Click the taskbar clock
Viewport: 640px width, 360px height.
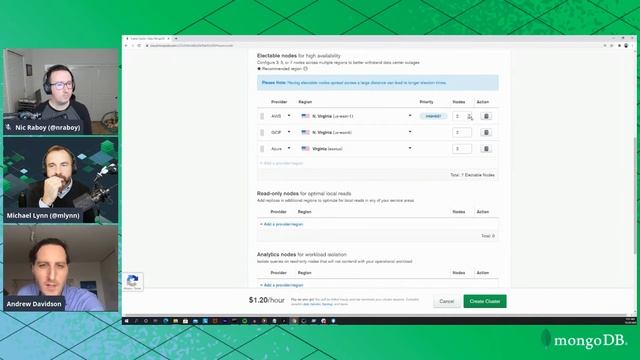[x=630, y=321]
